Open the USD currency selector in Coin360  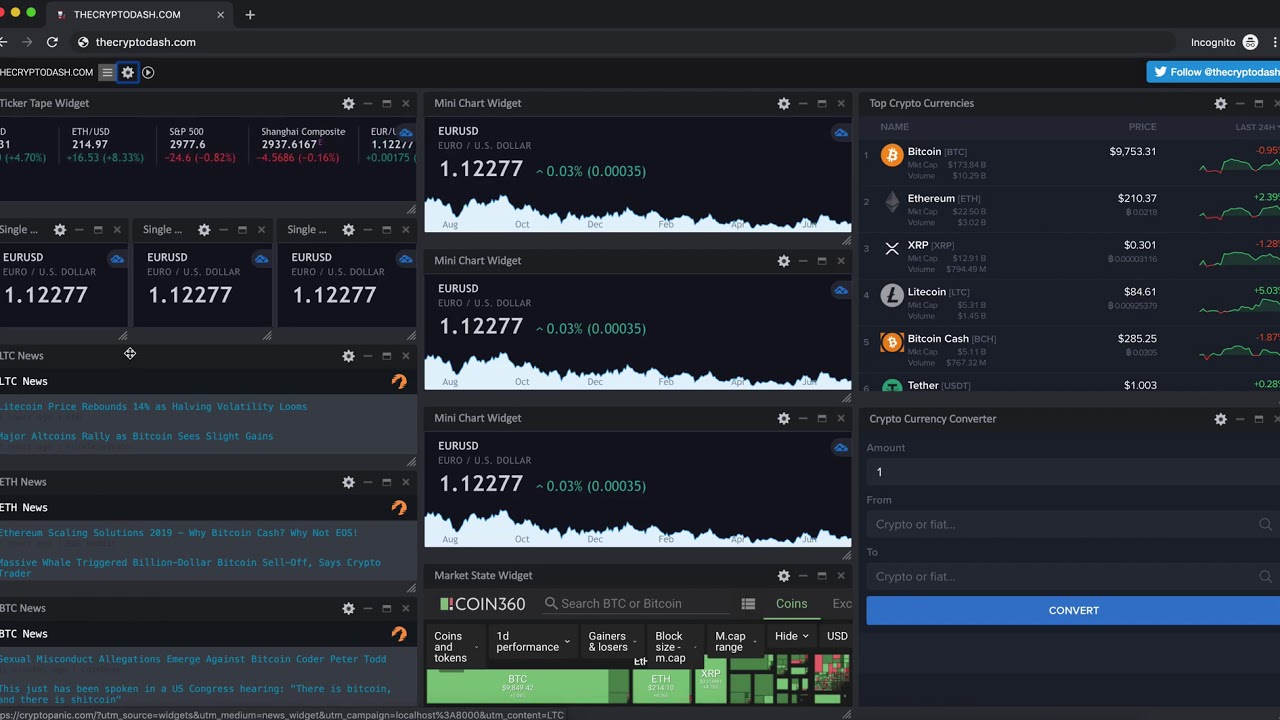click(x=837, y=636)
